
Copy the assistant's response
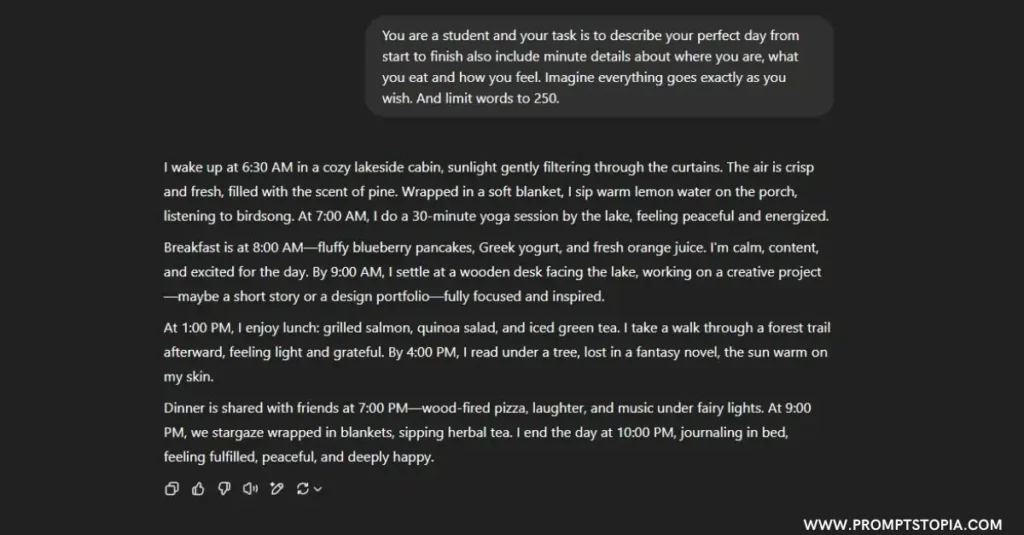172,489
